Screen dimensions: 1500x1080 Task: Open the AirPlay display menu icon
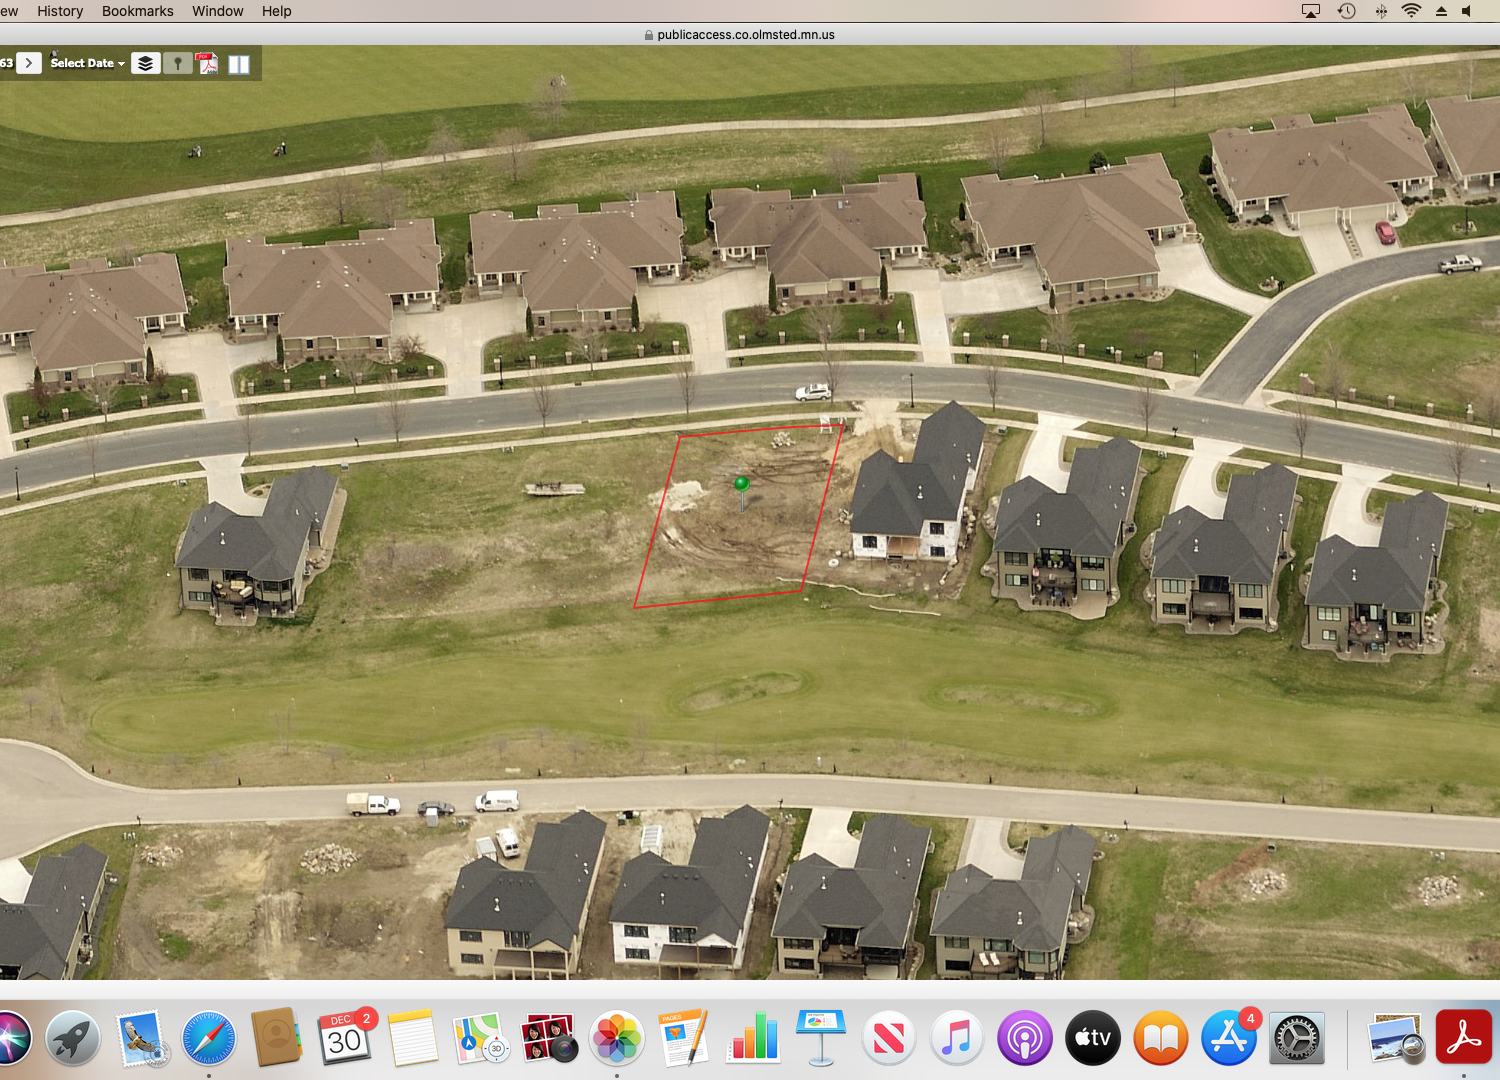1311,11
